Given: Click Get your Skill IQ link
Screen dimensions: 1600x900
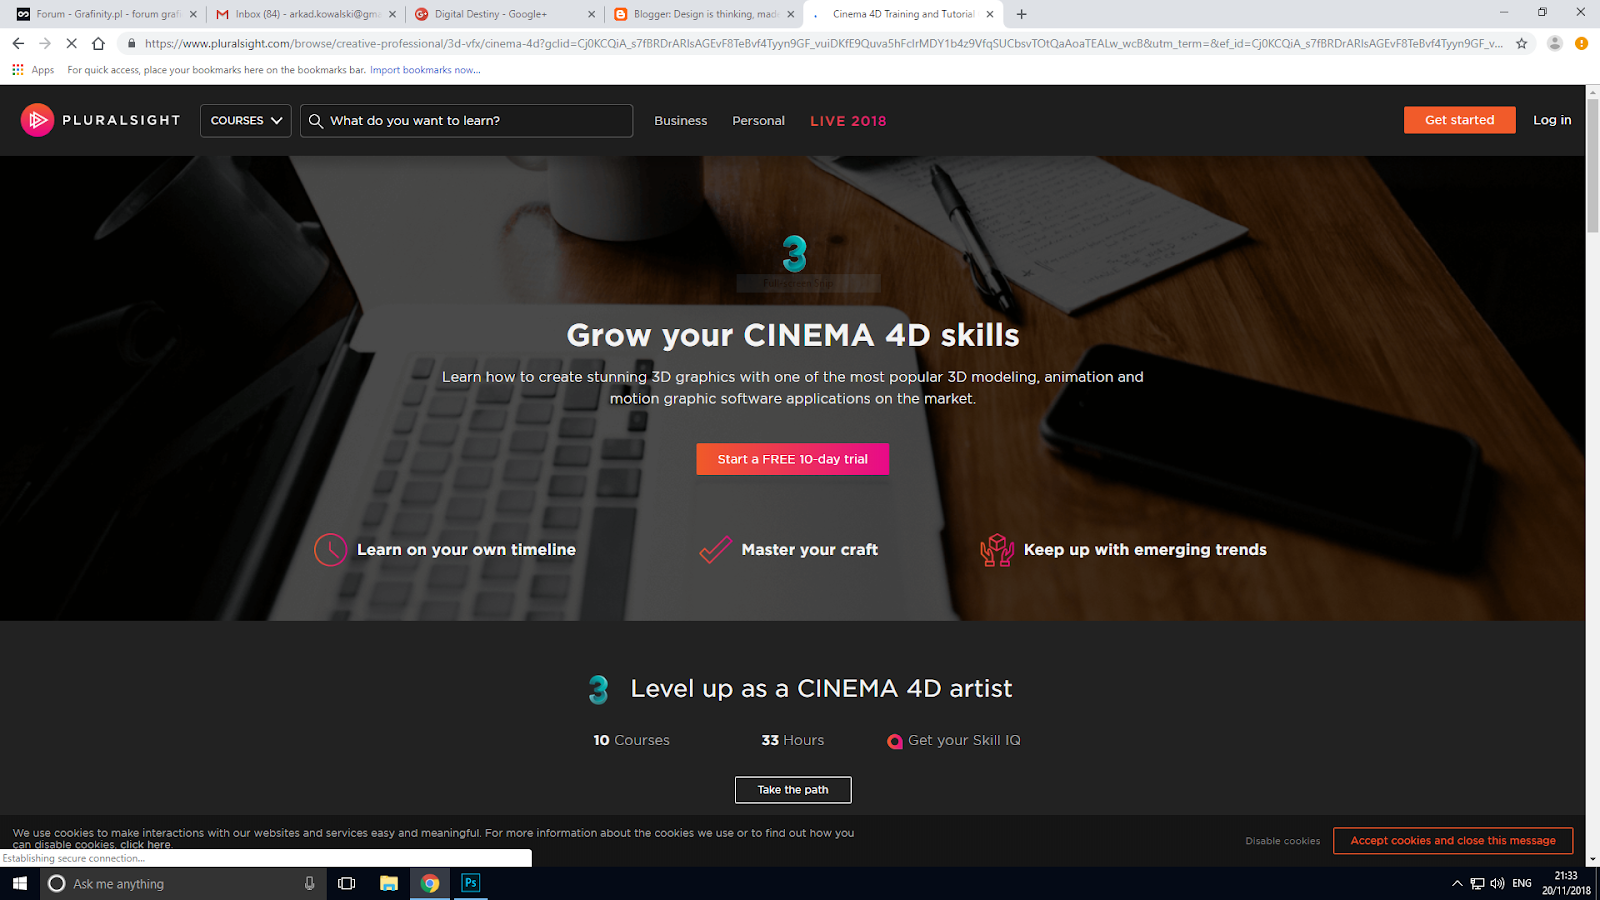Looking at the screenshot, I should 964,740.
